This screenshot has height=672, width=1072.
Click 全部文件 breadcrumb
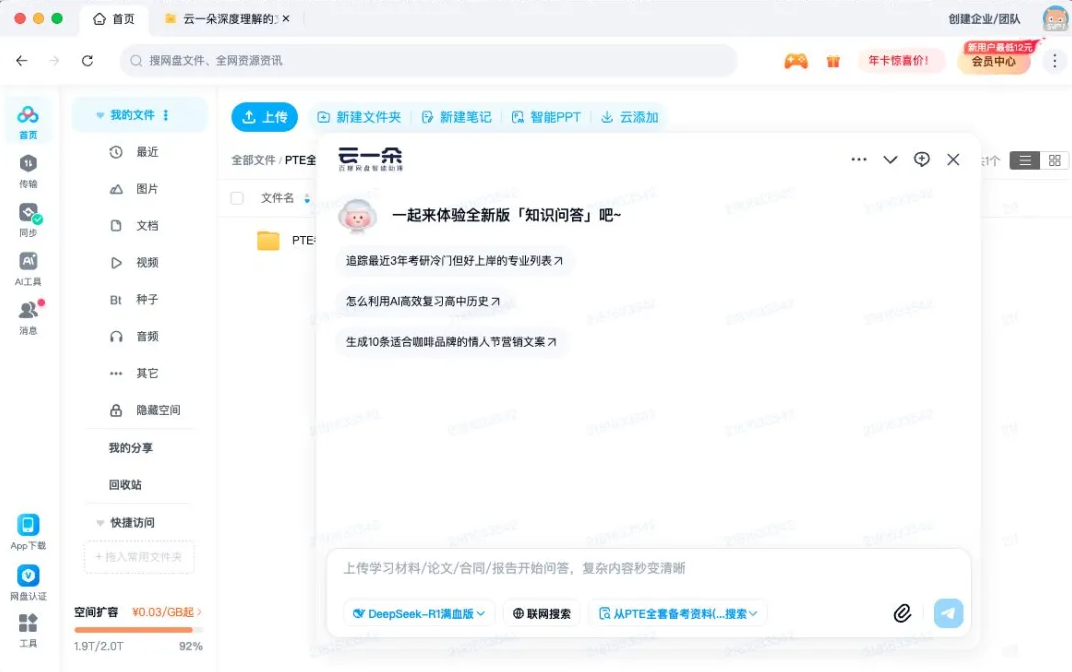click(253, 160)
